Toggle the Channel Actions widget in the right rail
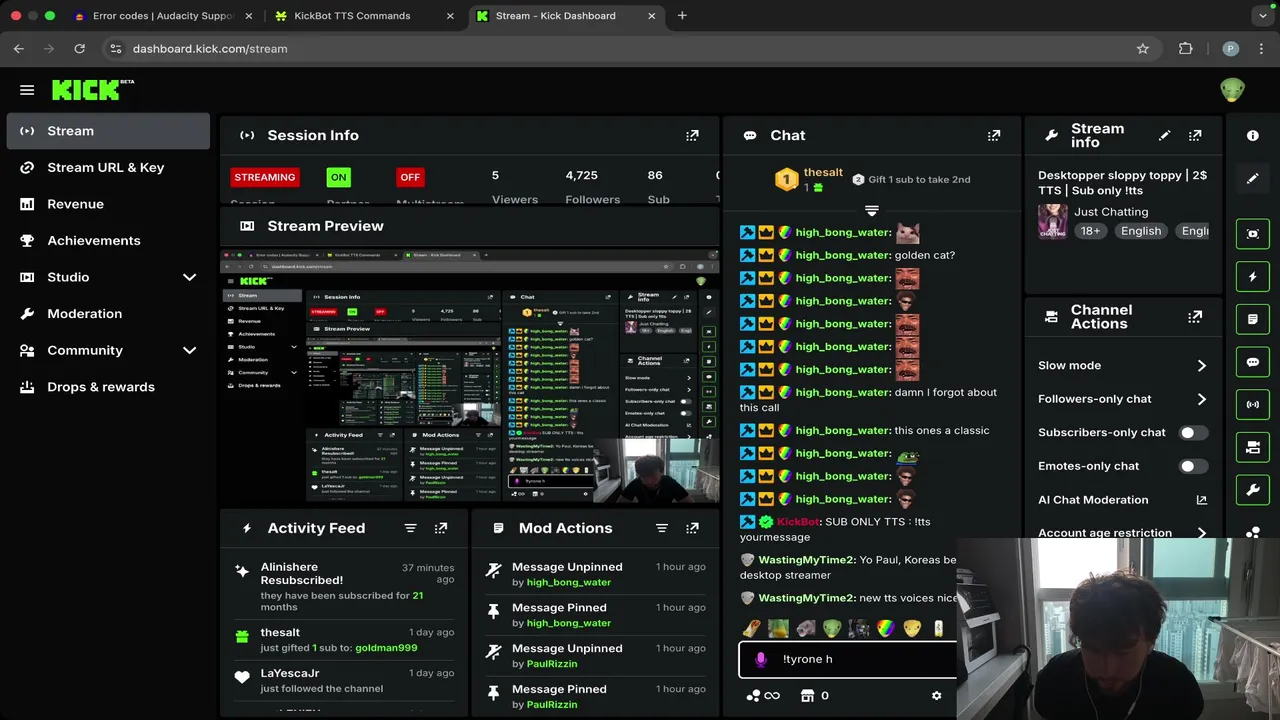The height and width of the screenshot is (720, 1280). 1253,448
